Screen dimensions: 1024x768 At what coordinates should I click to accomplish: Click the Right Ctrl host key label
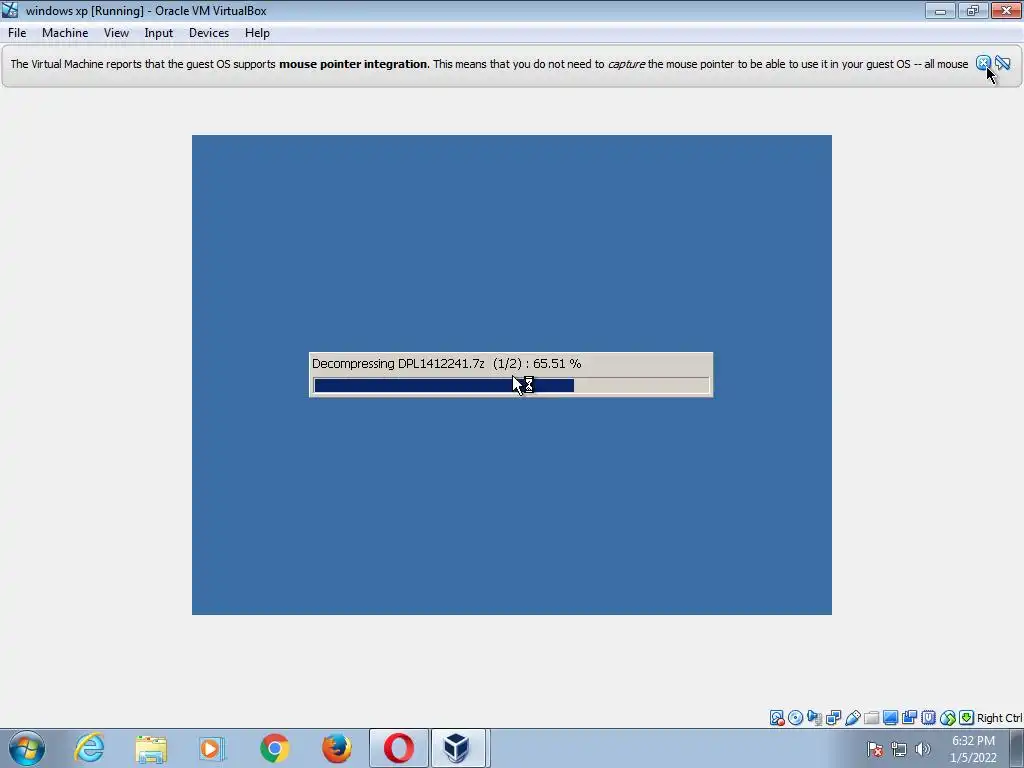(999, 718)
